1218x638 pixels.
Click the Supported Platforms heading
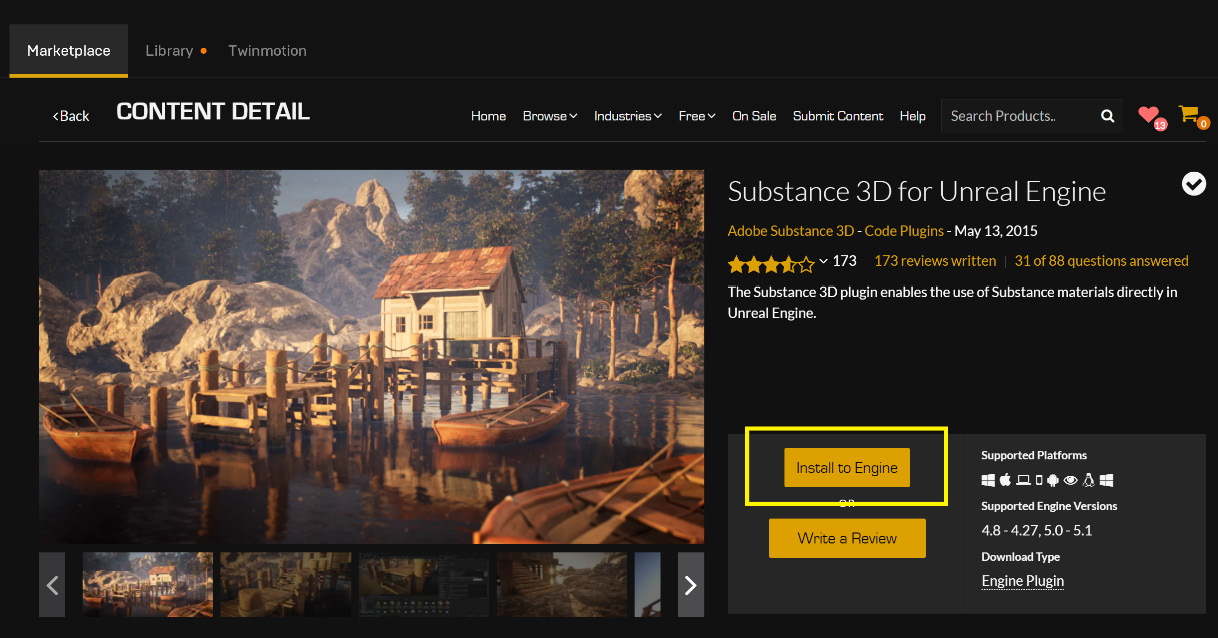click(x=1034, y=455)
